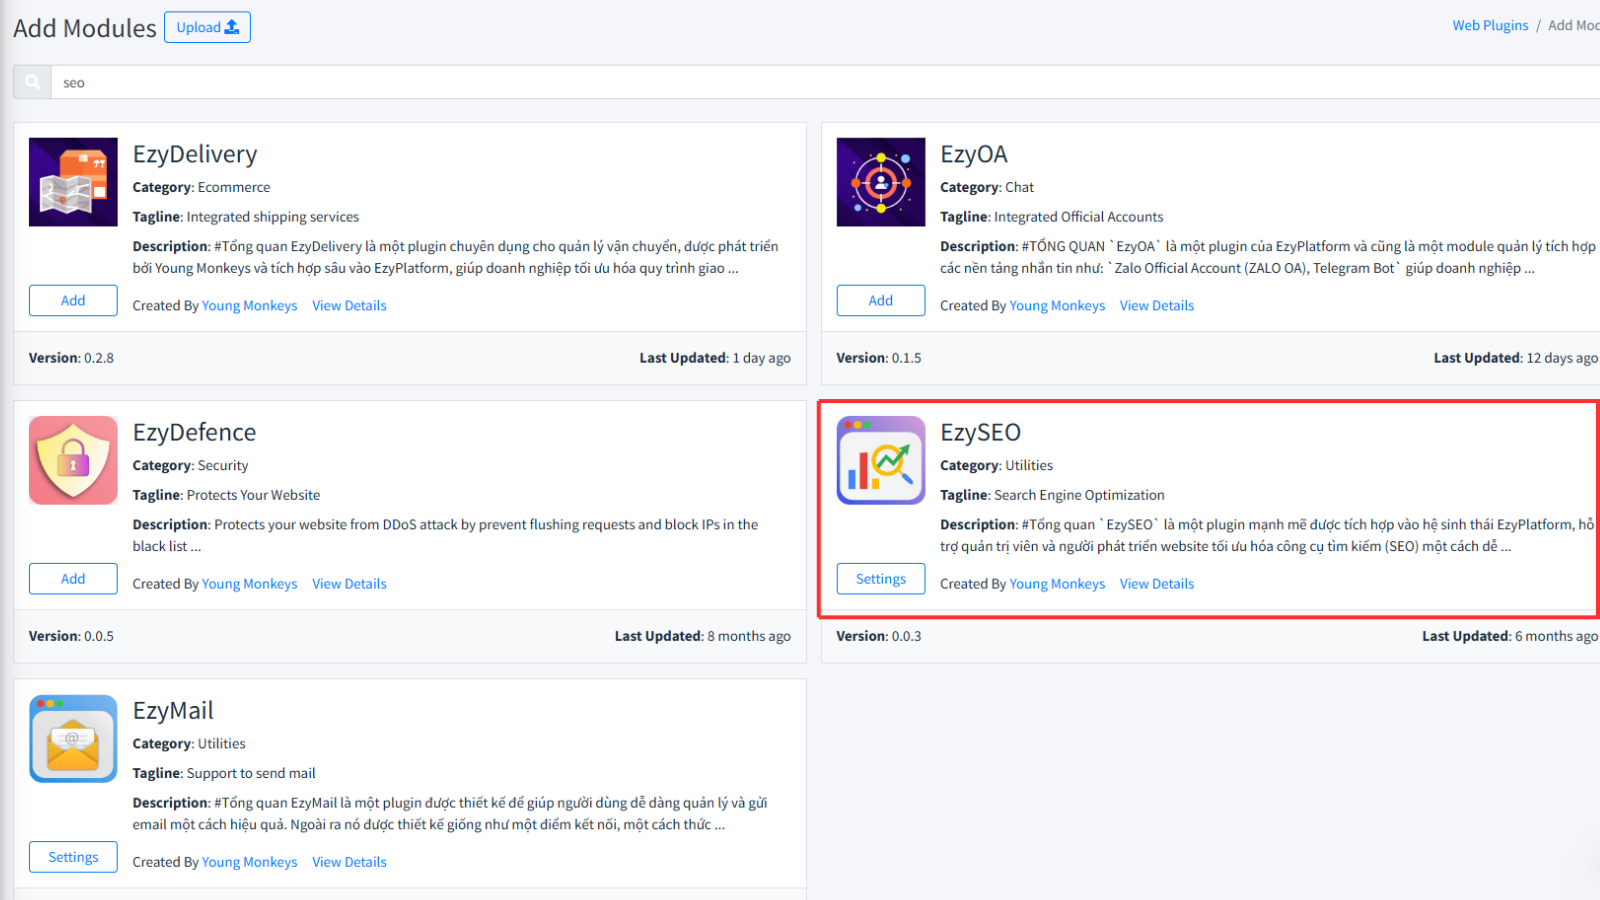Click the EzyMail title

click(x=173, y=710)
